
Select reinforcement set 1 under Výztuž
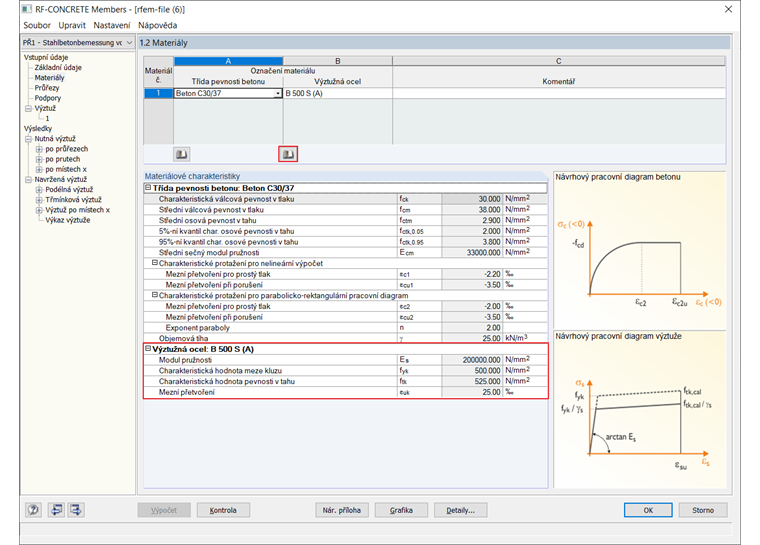(x=48, y=118)
